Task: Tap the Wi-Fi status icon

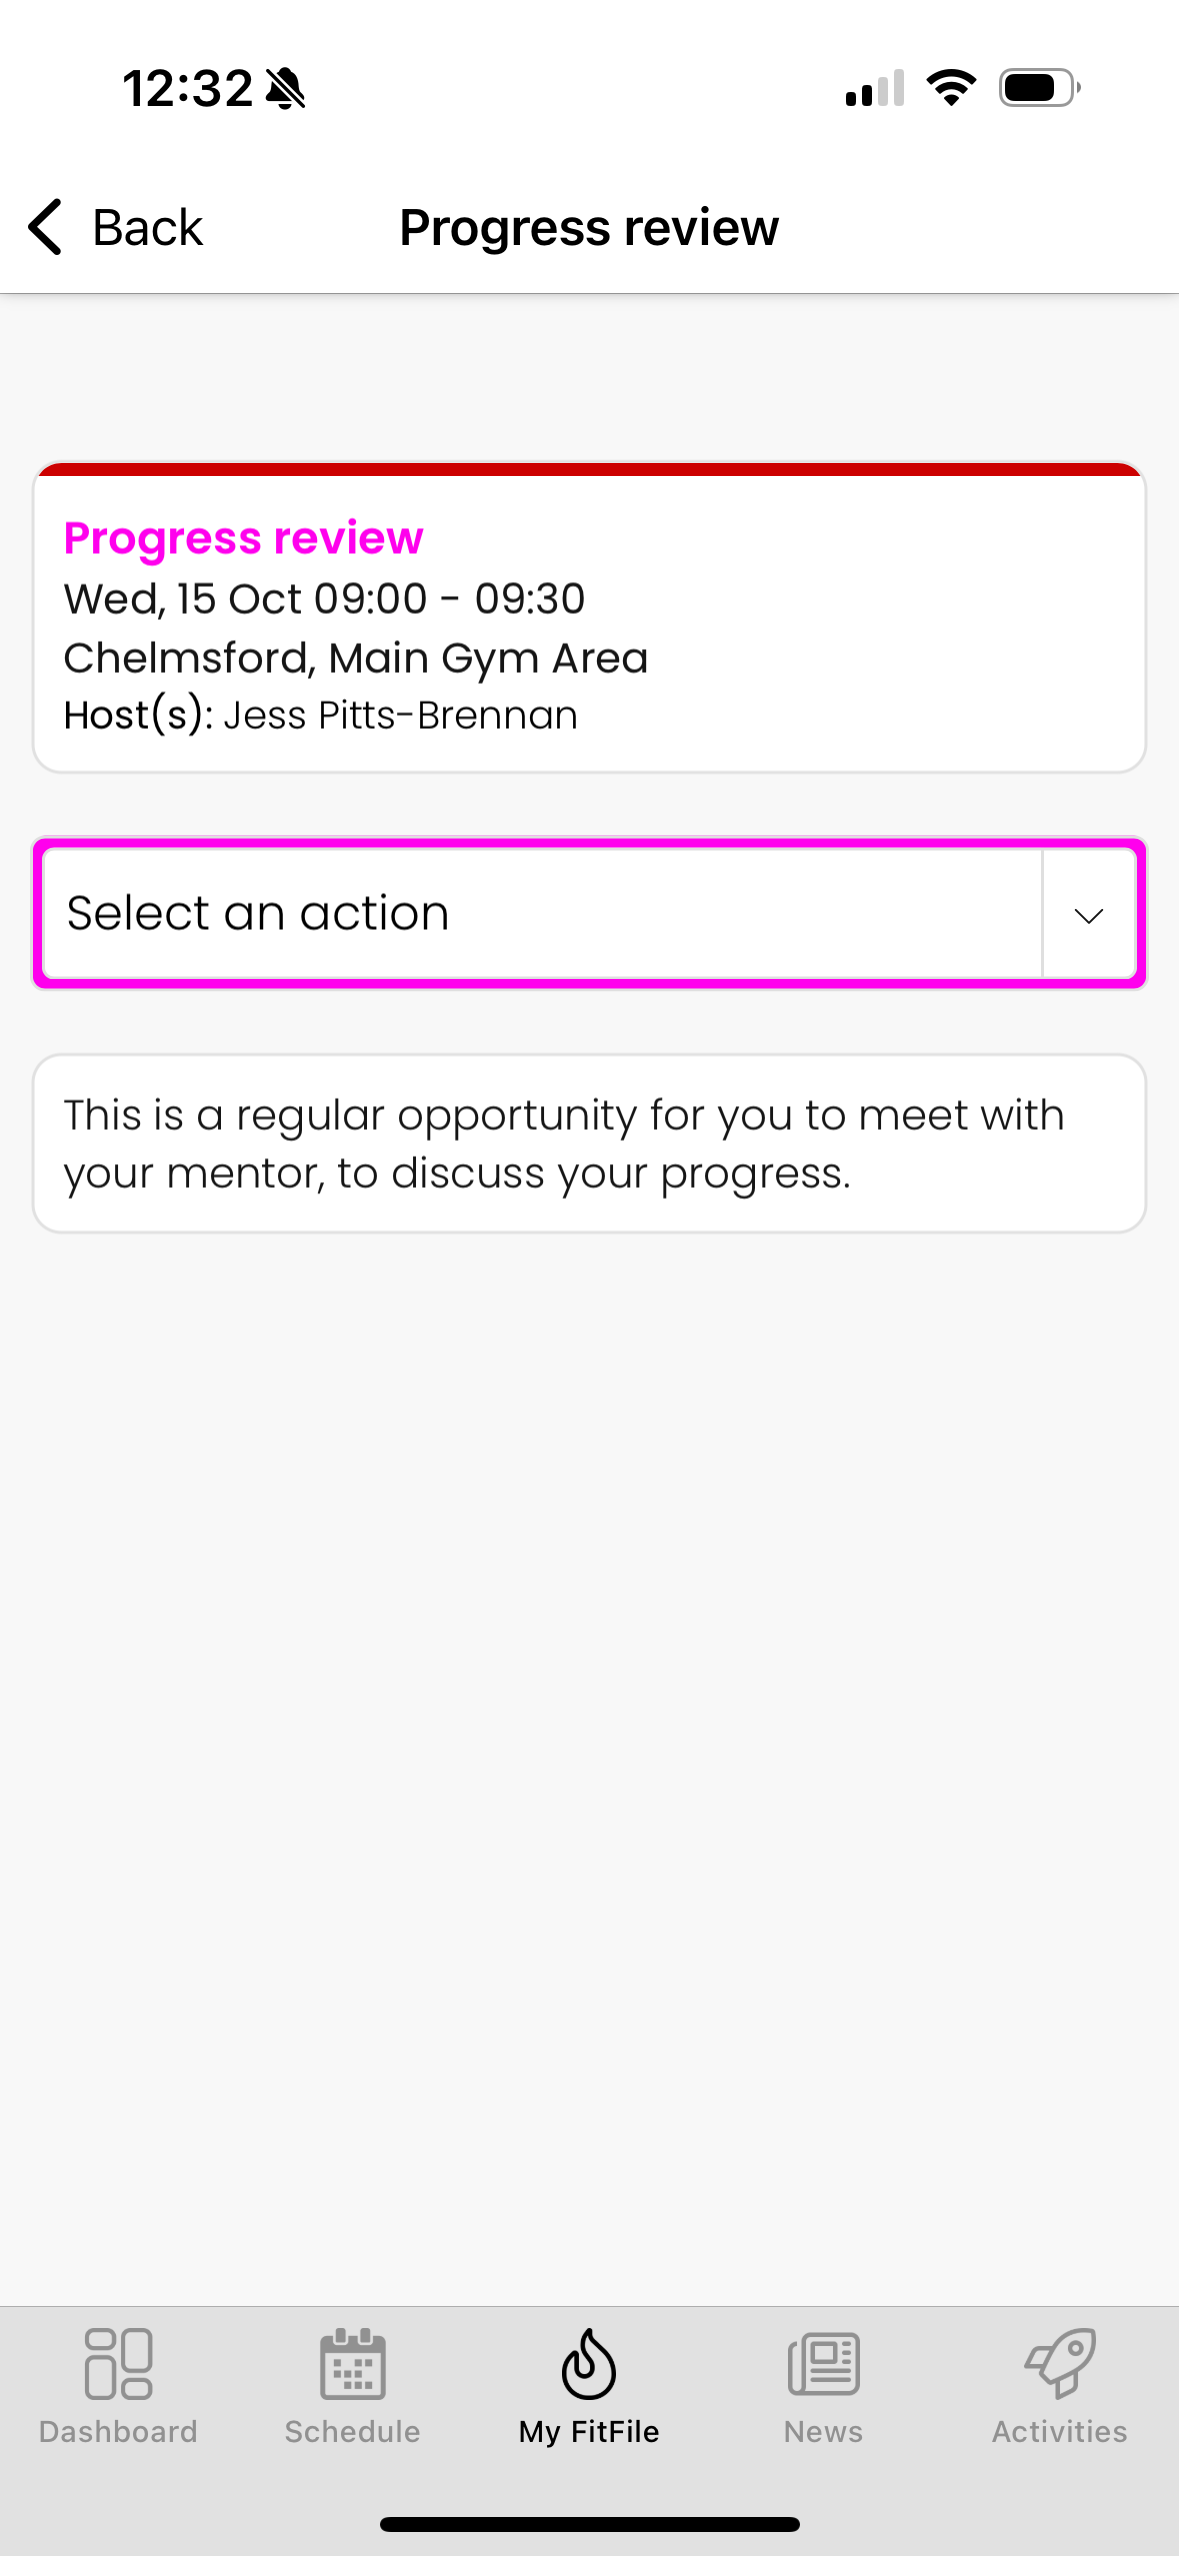Action: coord(951,88)
